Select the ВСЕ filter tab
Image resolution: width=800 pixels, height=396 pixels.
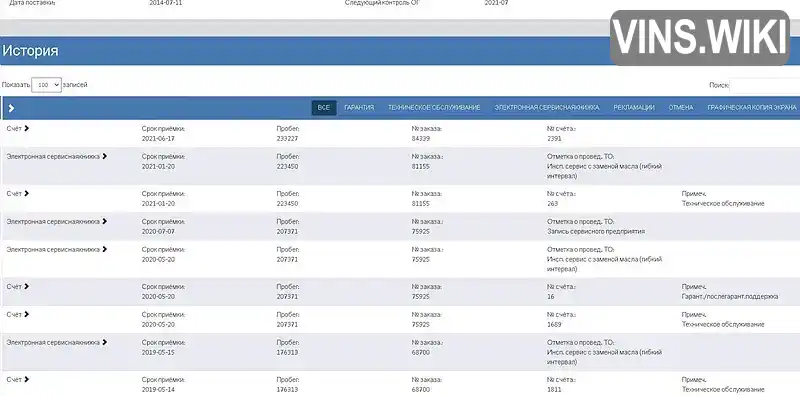(324, 108)
